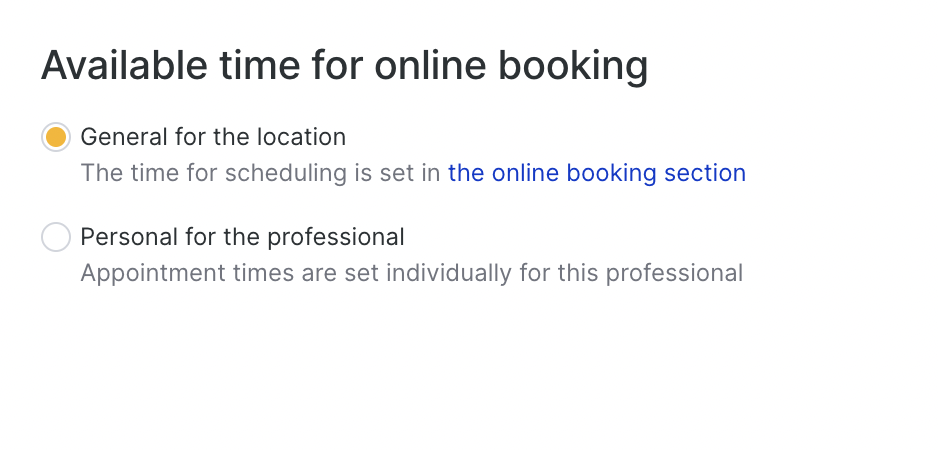Image resolution: width=938 pixels, height=450 pixels.
Task: Follow the blue hyperlink in the description
Action: 596,173
